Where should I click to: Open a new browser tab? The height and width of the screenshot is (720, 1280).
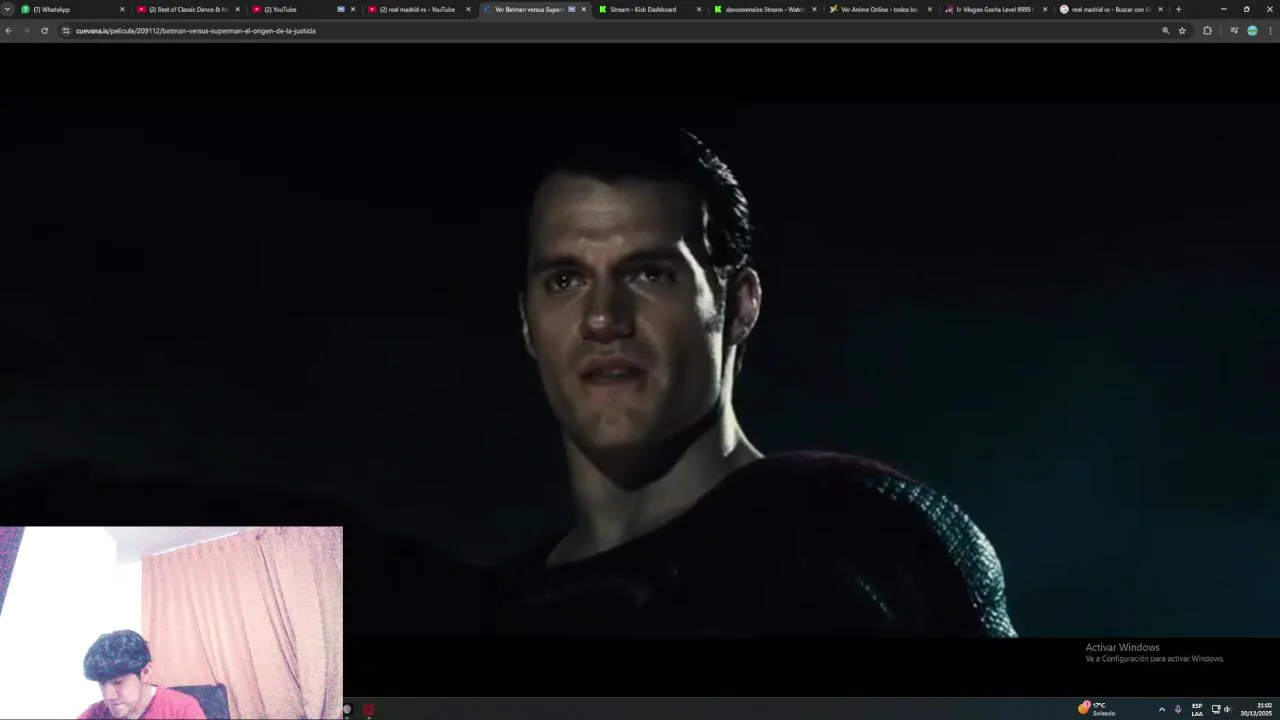click(x=1178, y=9)
